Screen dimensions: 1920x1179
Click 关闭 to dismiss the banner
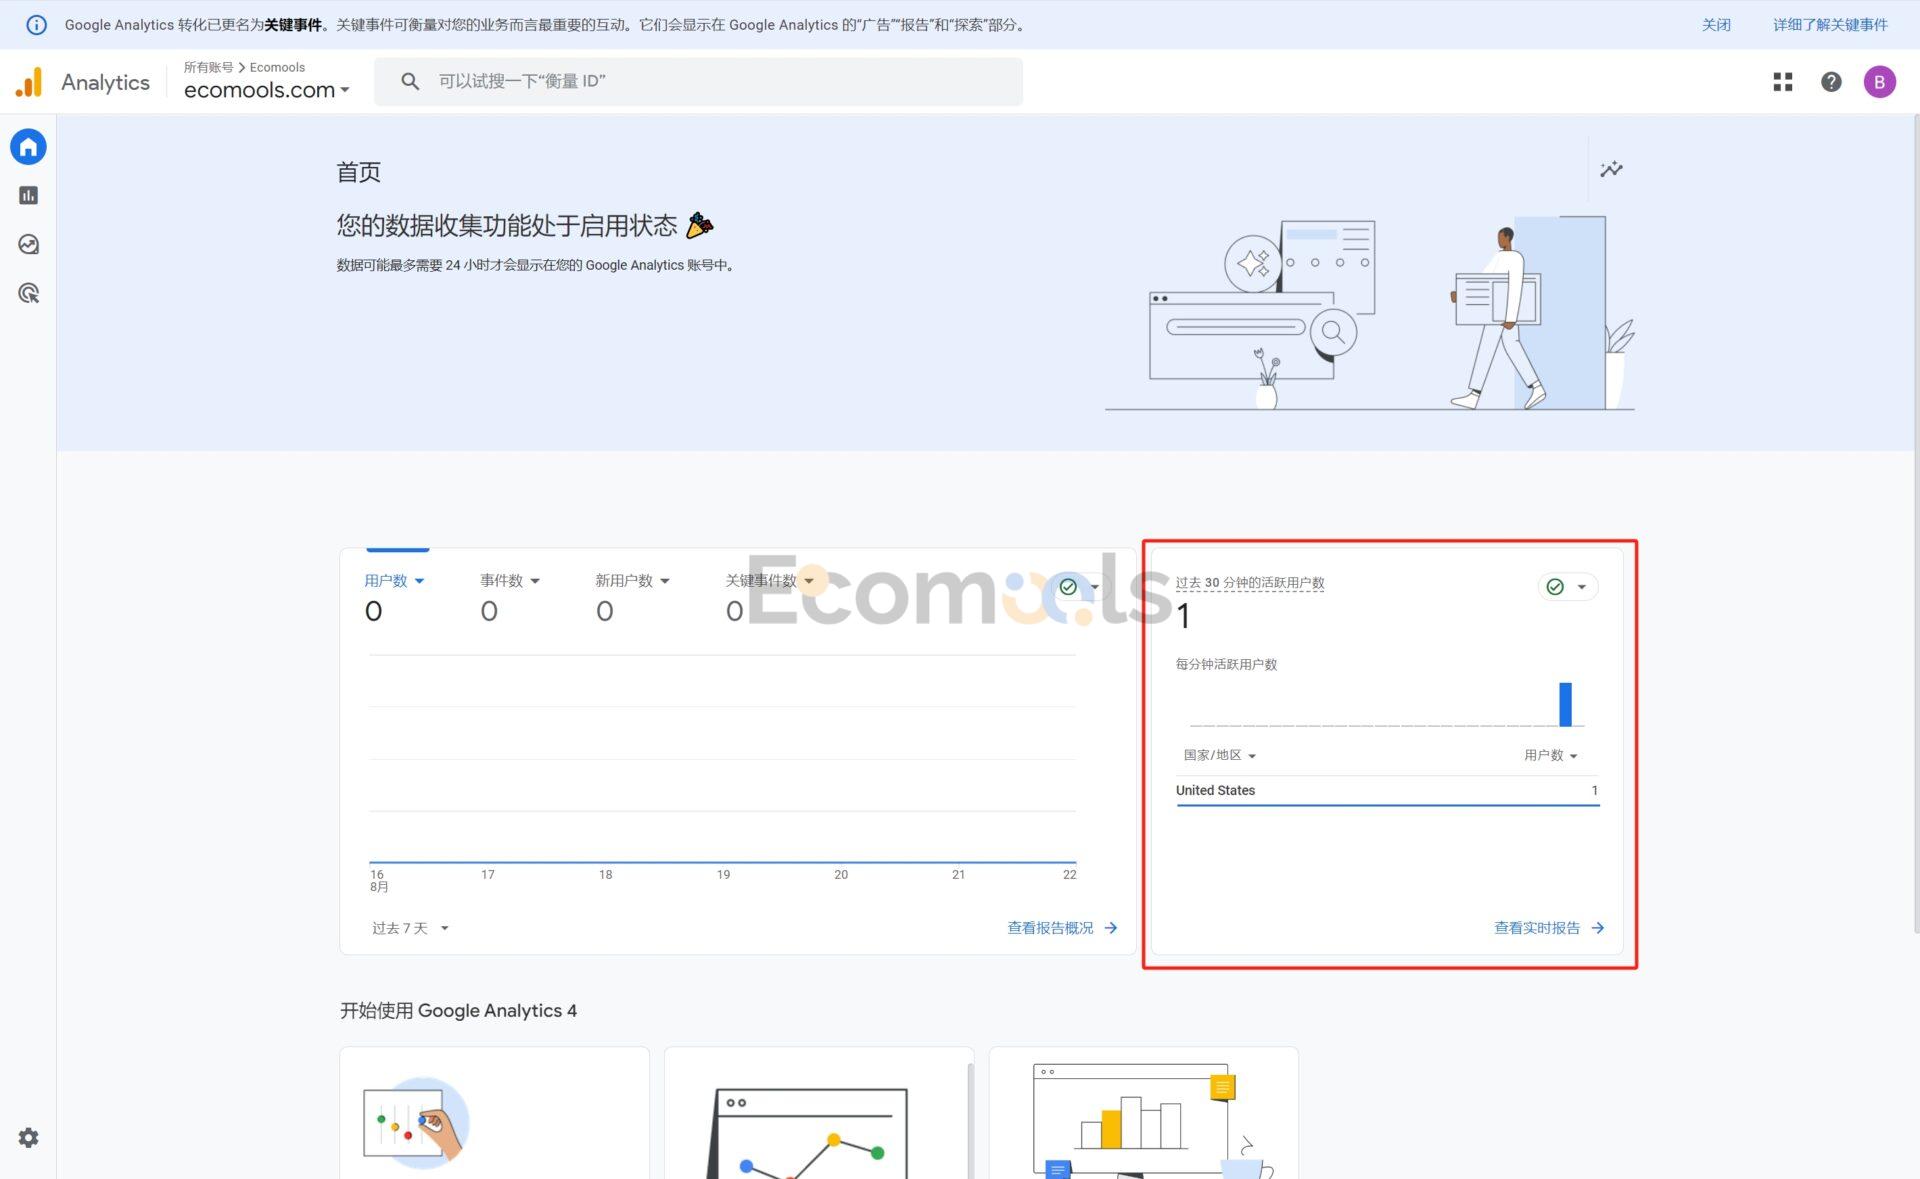coord(1716,25)
